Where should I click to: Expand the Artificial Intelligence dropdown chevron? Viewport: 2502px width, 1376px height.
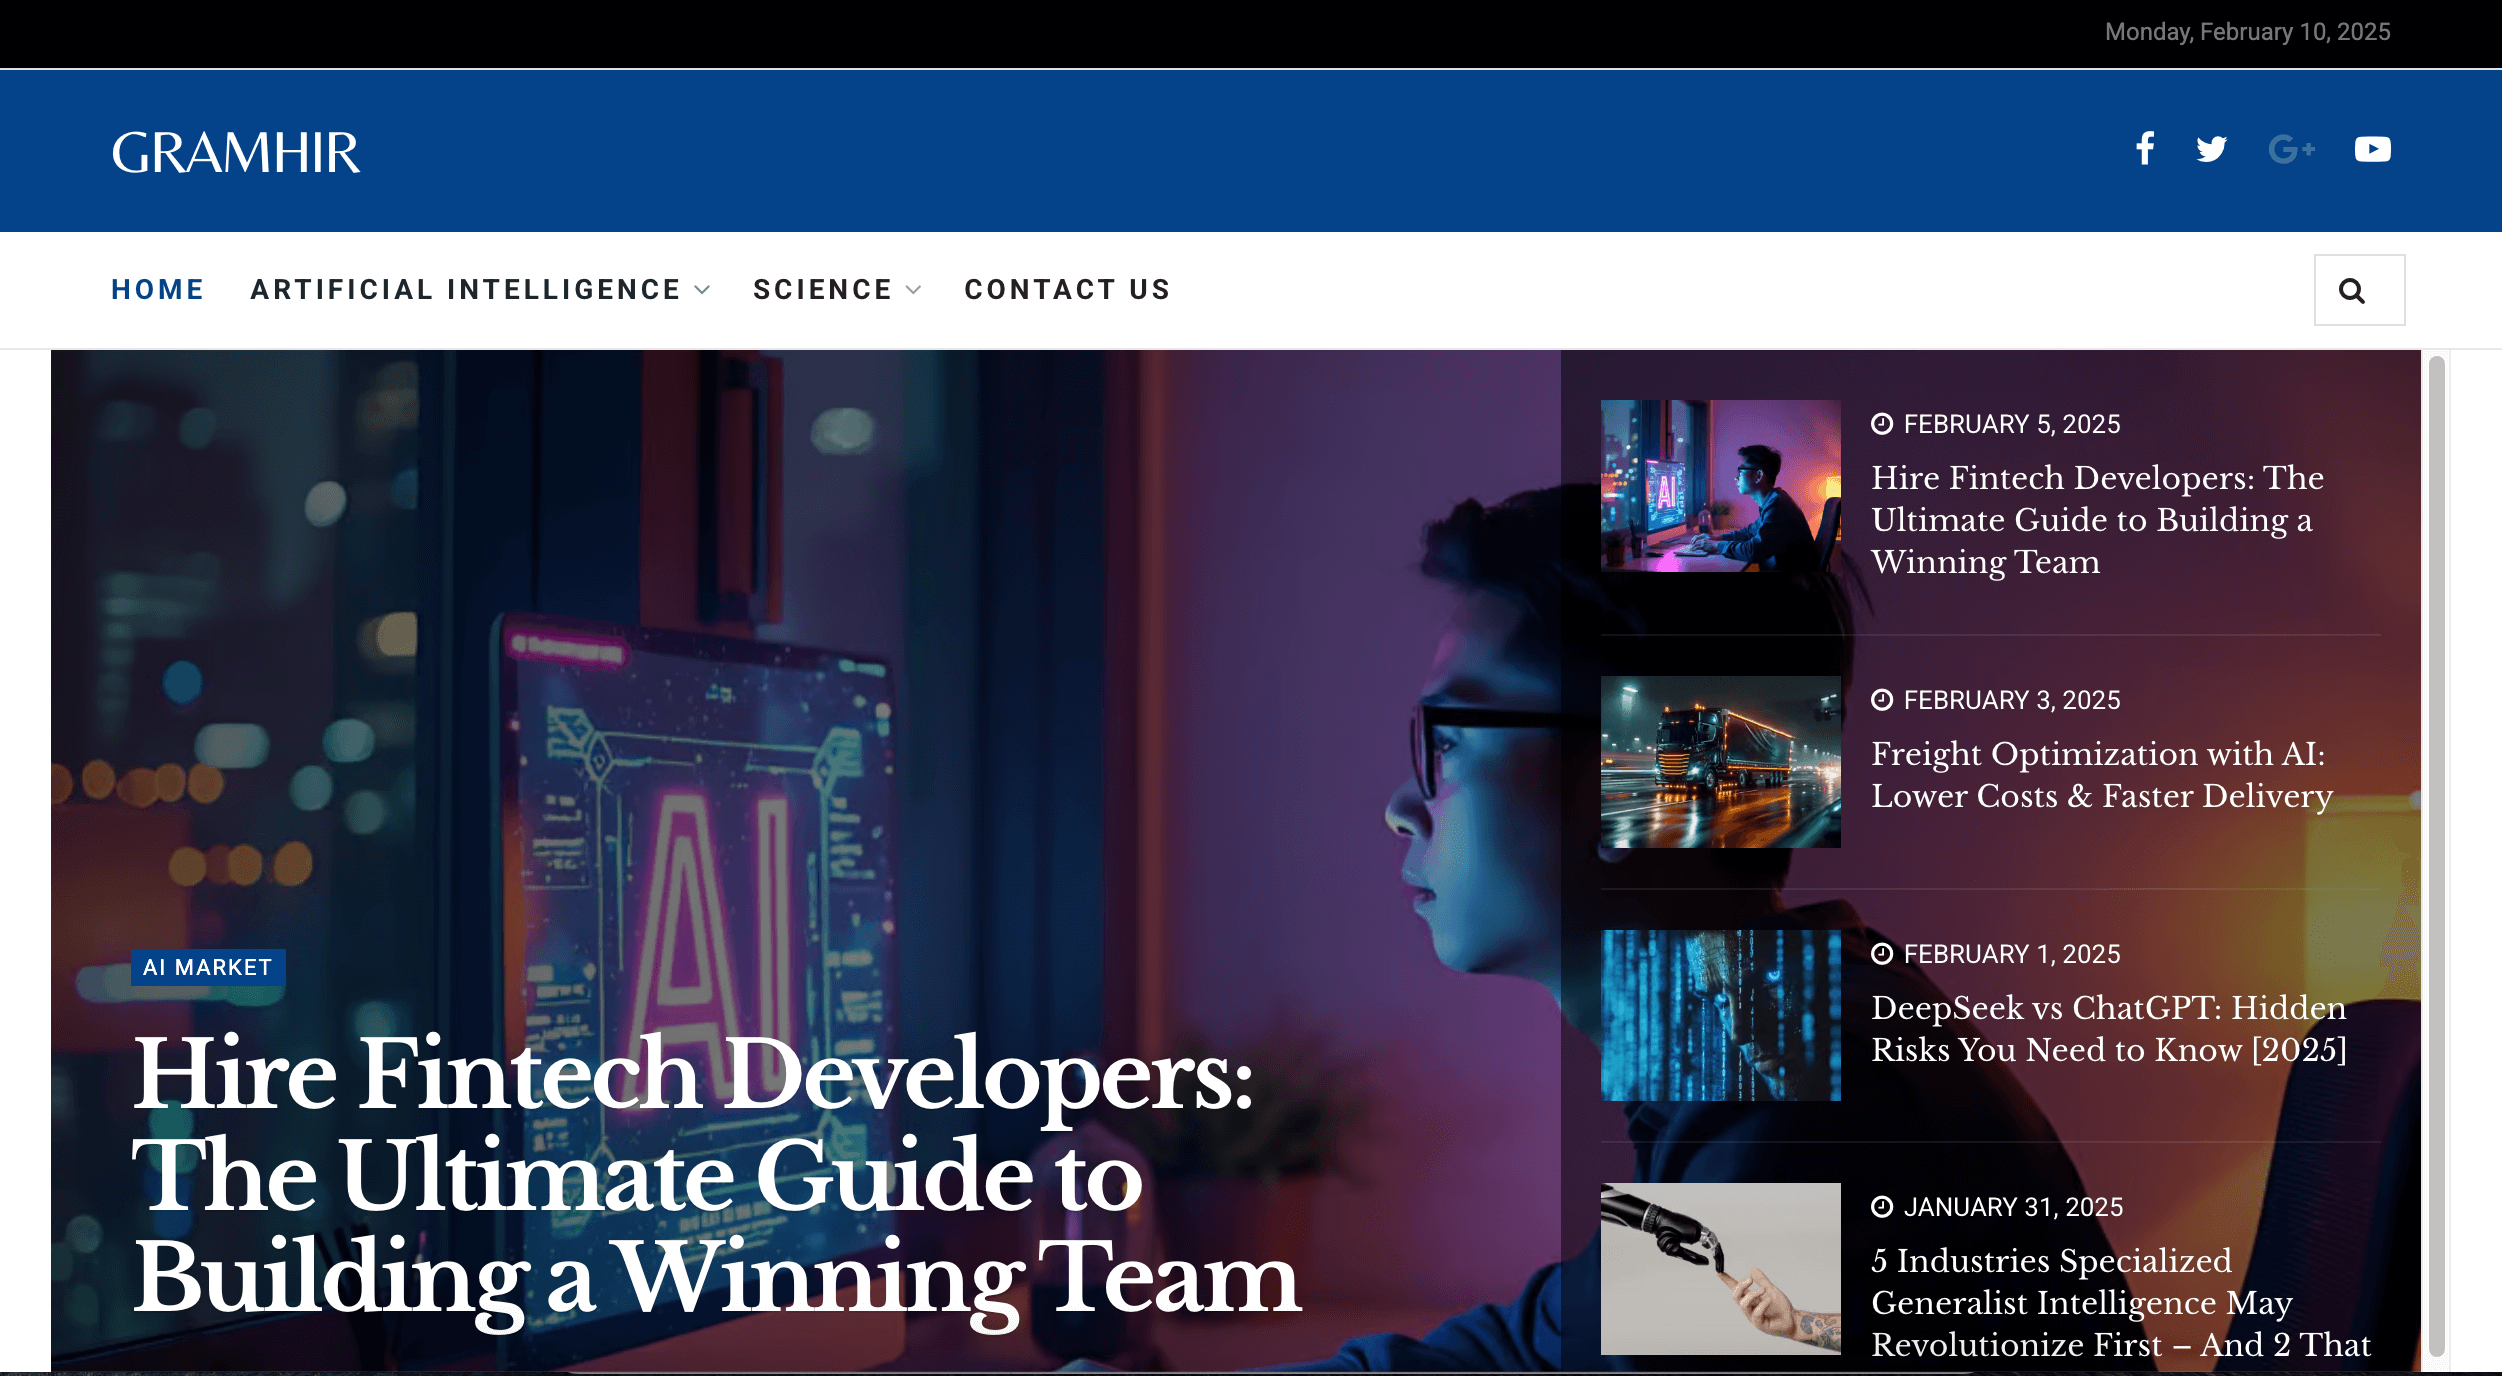pos(703,290)
